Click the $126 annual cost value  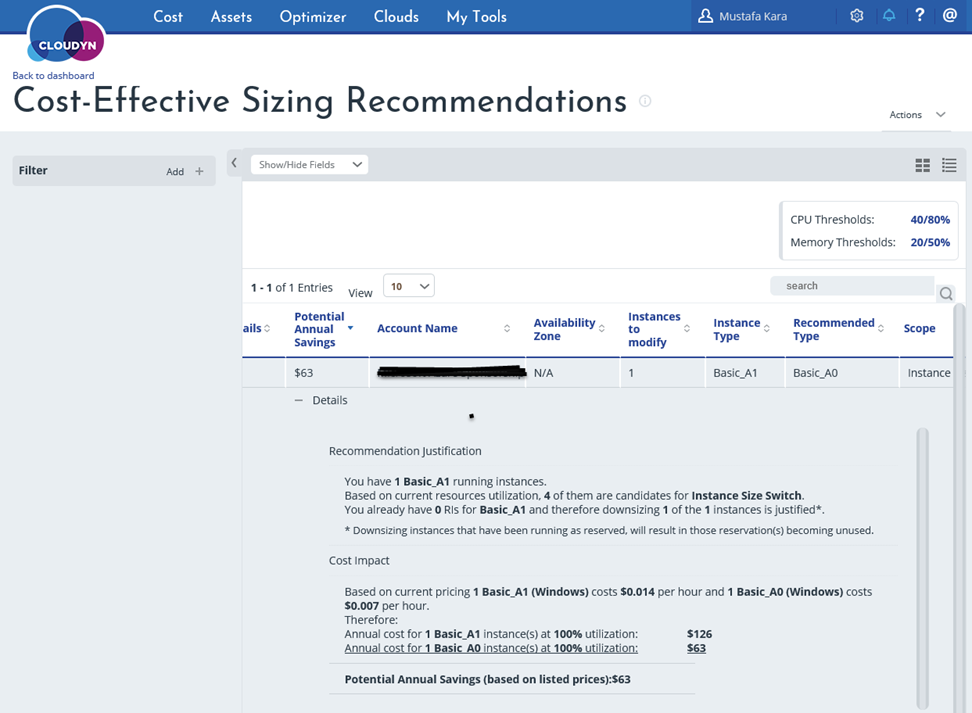(x=699, y=634)
